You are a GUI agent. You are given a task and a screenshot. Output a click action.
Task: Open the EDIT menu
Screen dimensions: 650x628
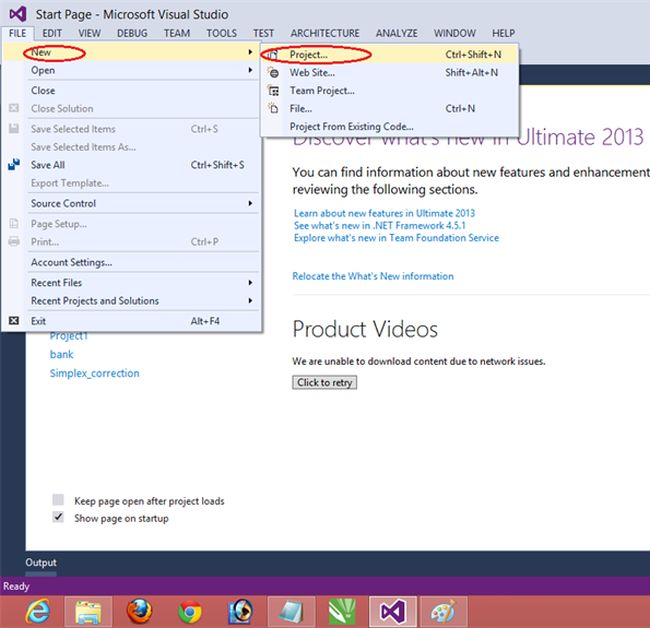[52, 33]
